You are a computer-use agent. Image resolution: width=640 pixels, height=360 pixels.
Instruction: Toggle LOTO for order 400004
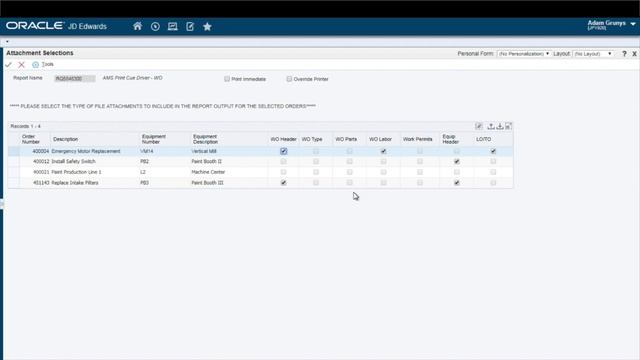tap(493, 151)
